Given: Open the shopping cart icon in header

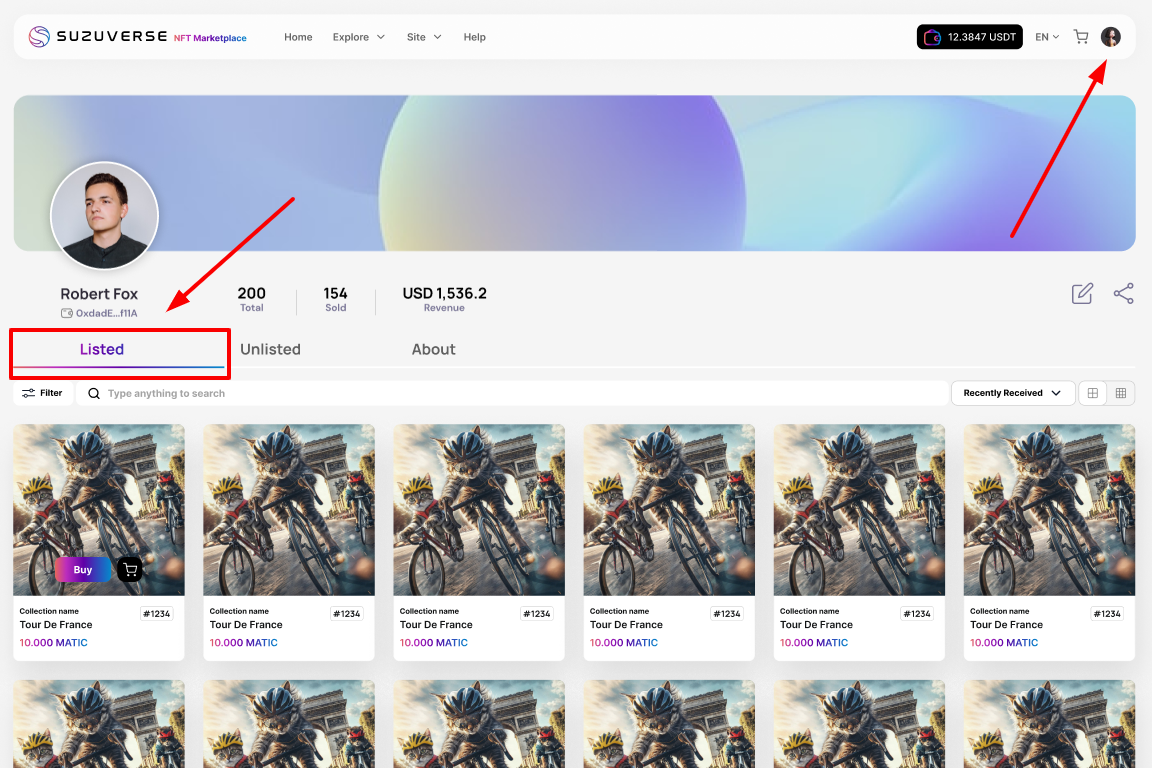Looking at the screenshot, I should click(1081, 37).
